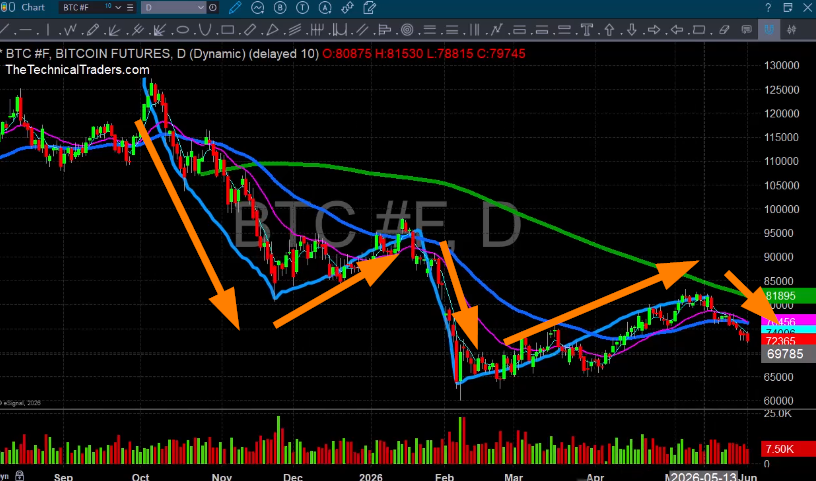Viewport: 816px width, 481px height.
Task: Open the help question mark
Action: point(769,8)
